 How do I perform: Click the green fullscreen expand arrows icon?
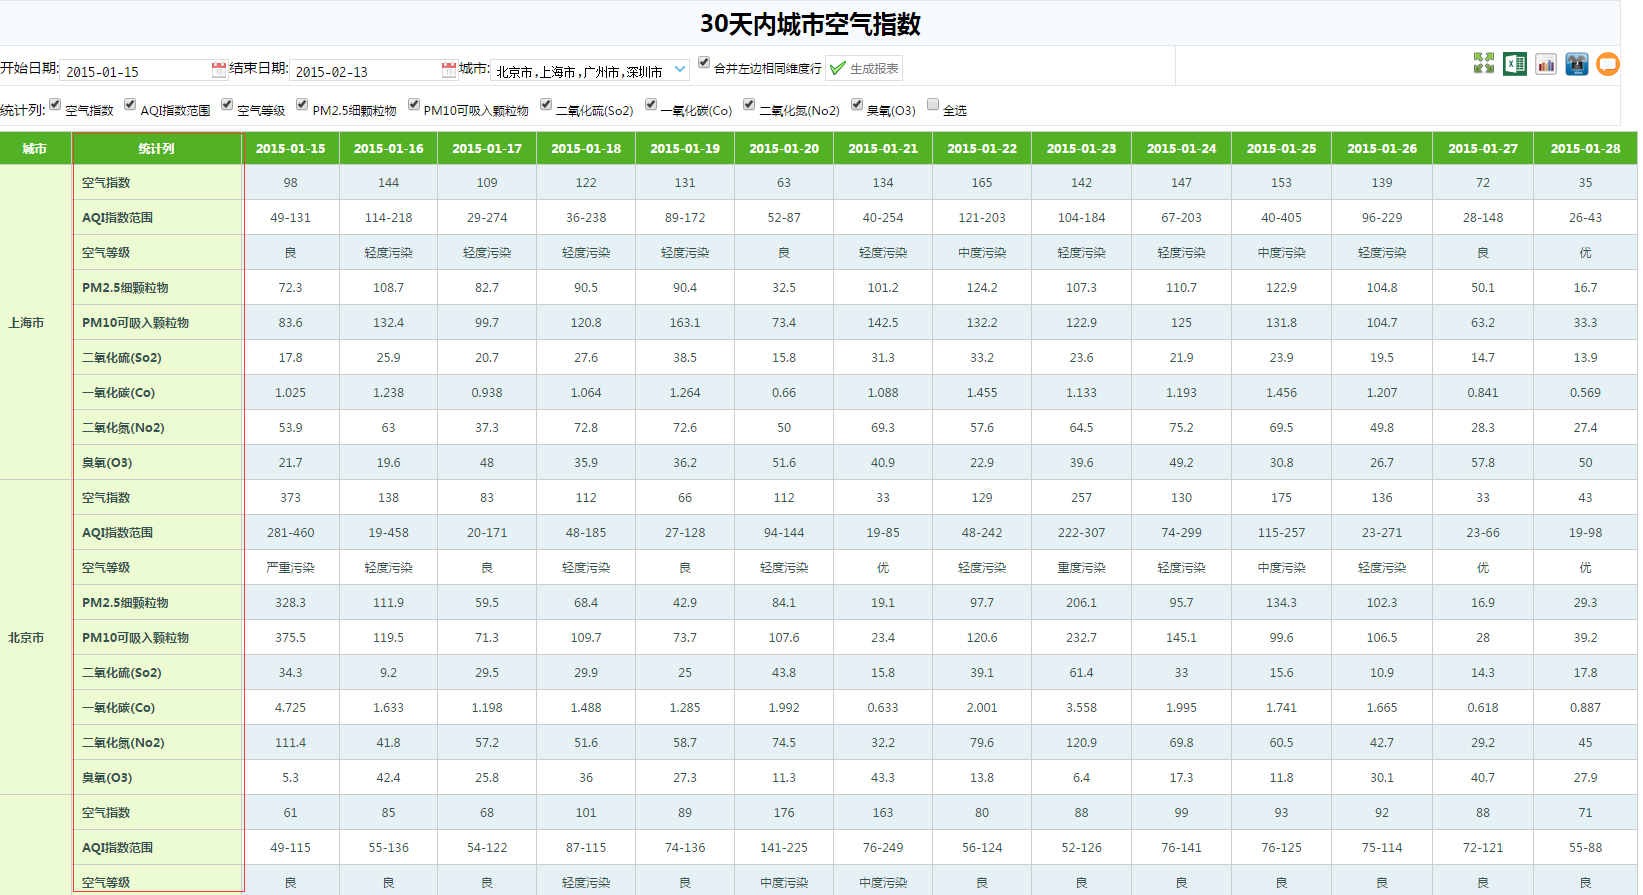[x=1483, y=64]
